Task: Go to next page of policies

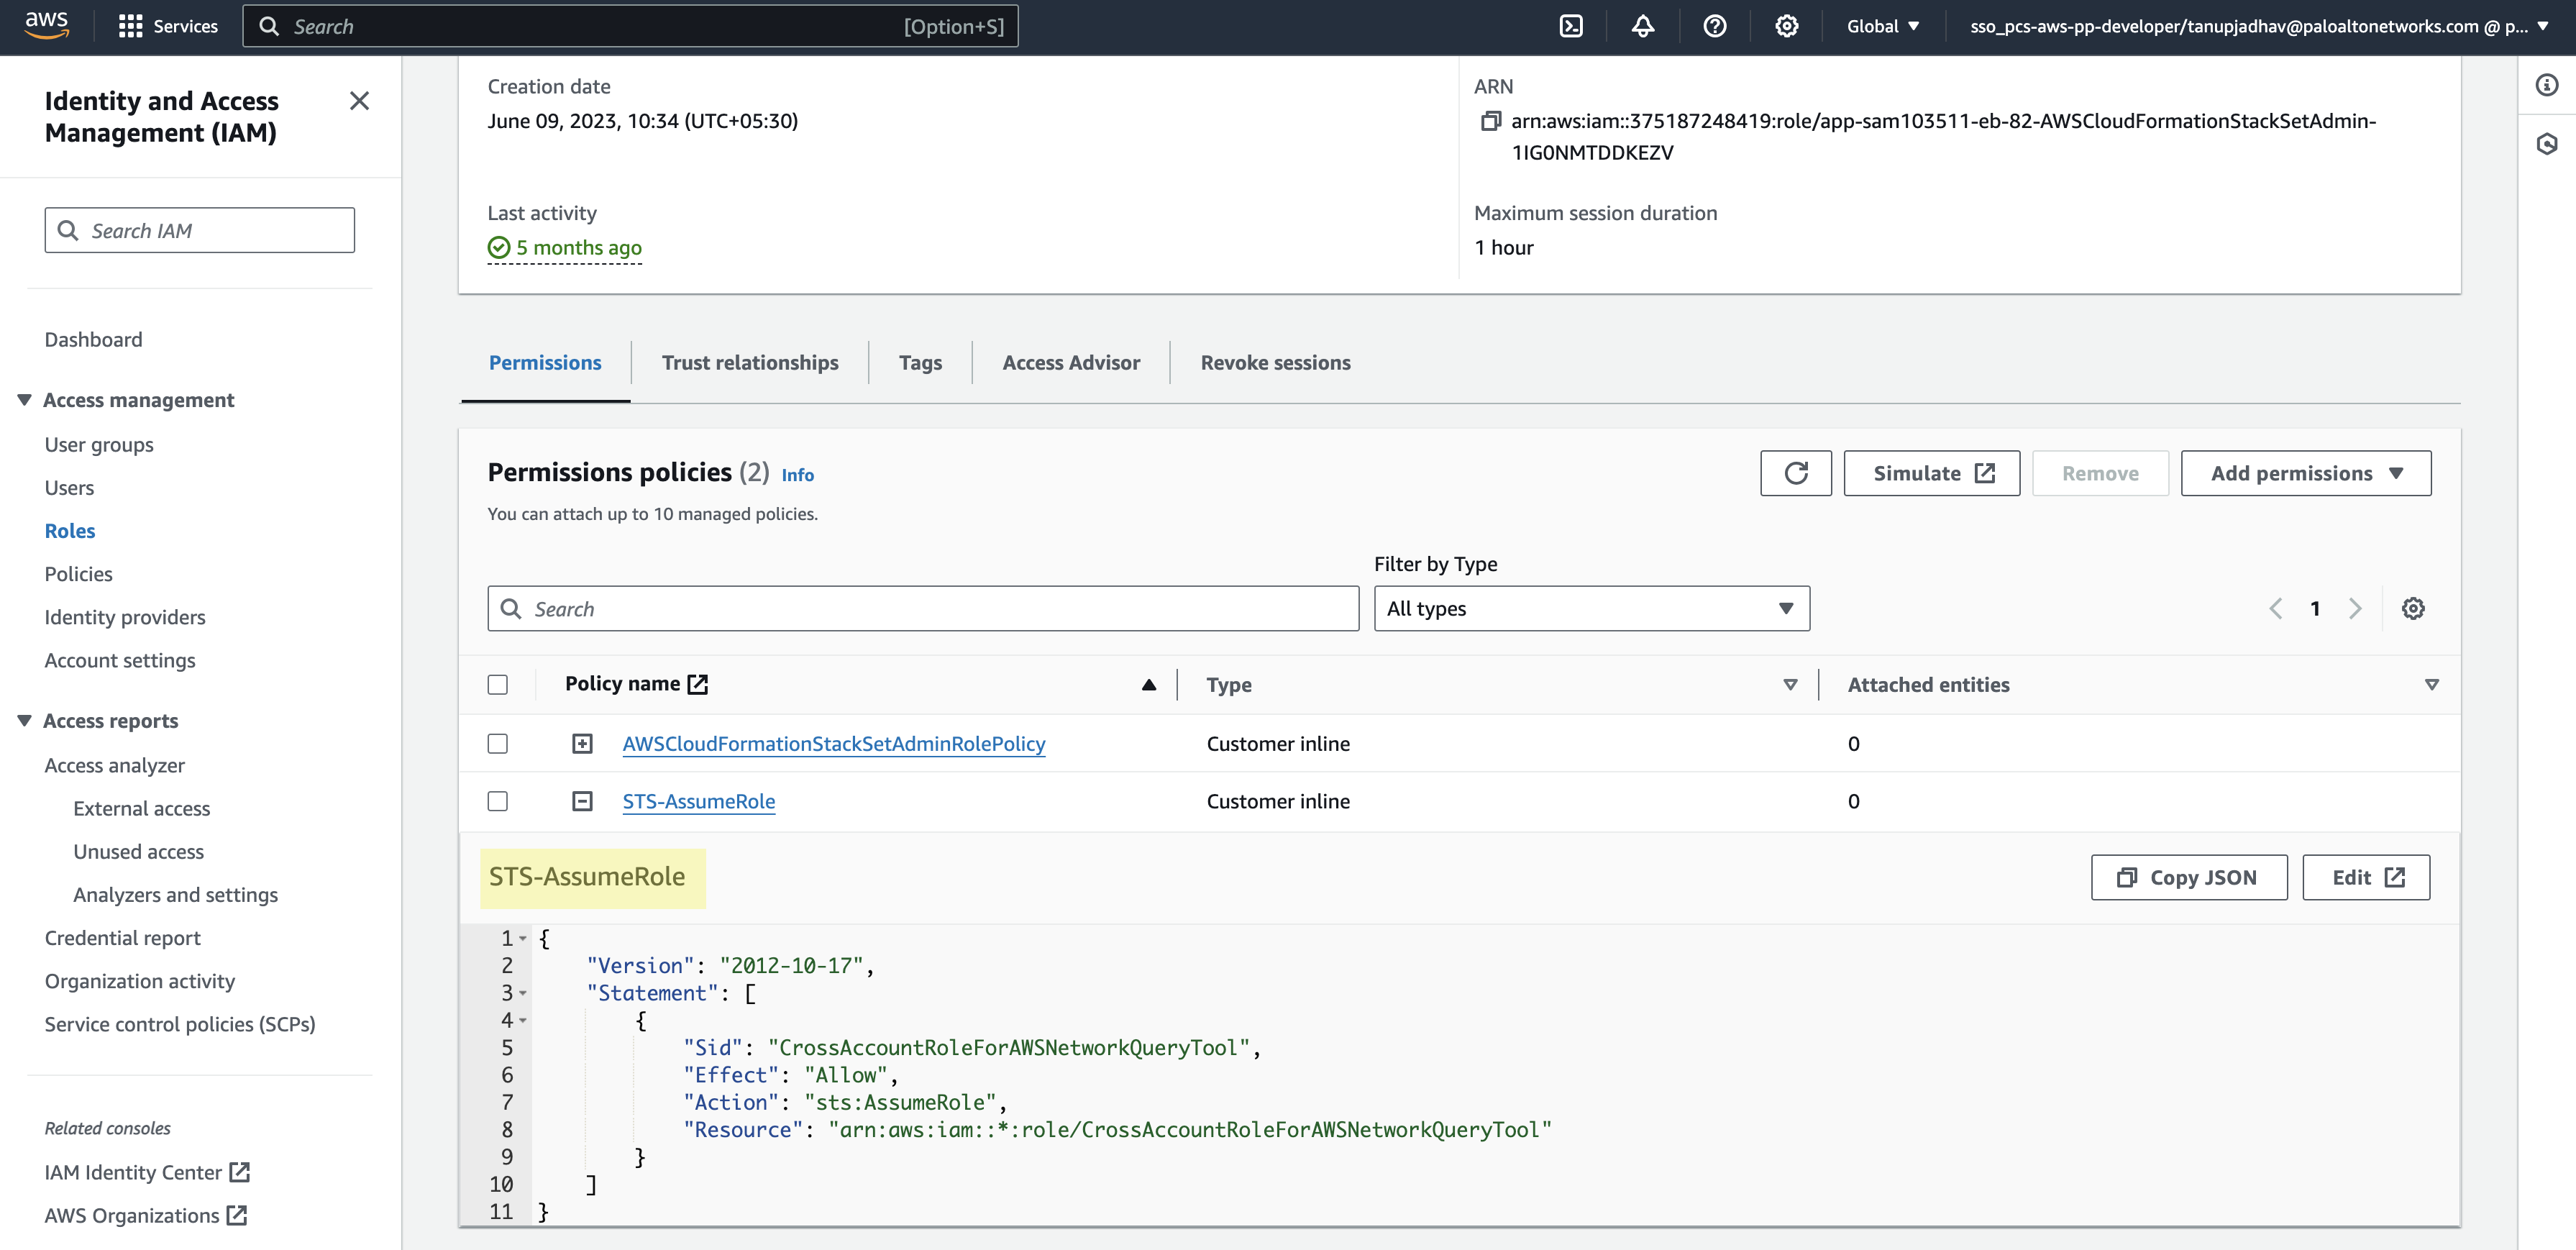Action: [2355, 608]
